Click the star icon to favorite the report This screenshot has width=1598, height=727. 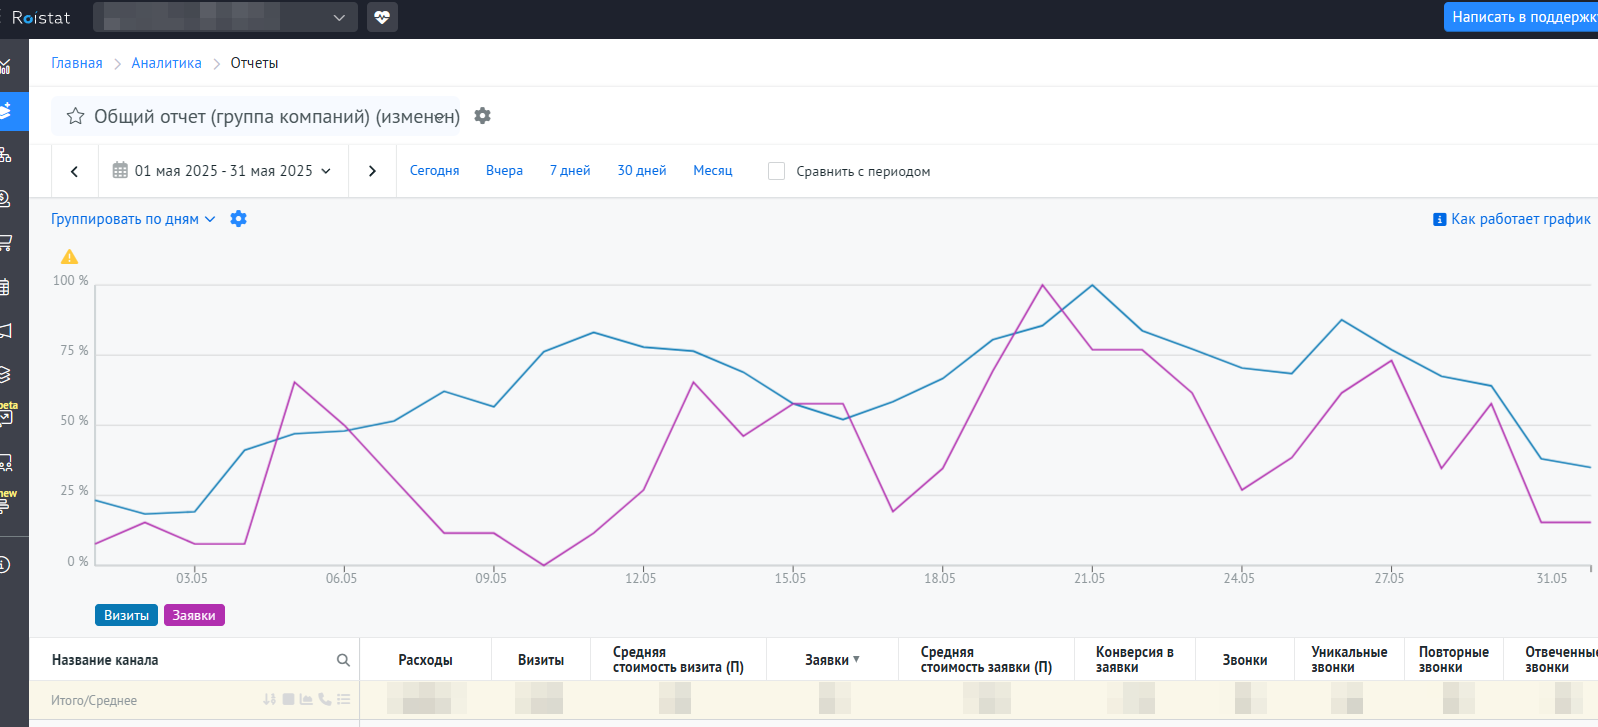[75, 116]
